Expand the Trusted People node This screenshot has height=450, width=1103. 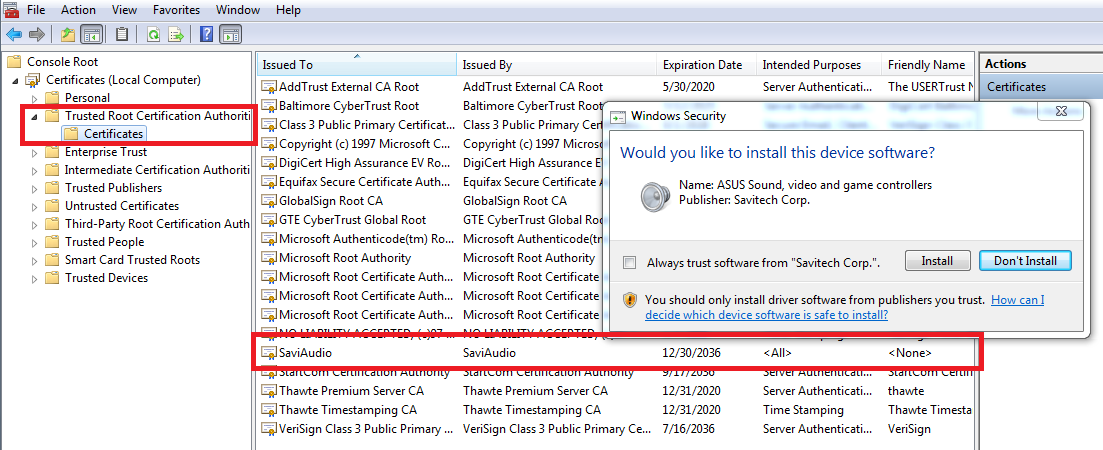34,242
